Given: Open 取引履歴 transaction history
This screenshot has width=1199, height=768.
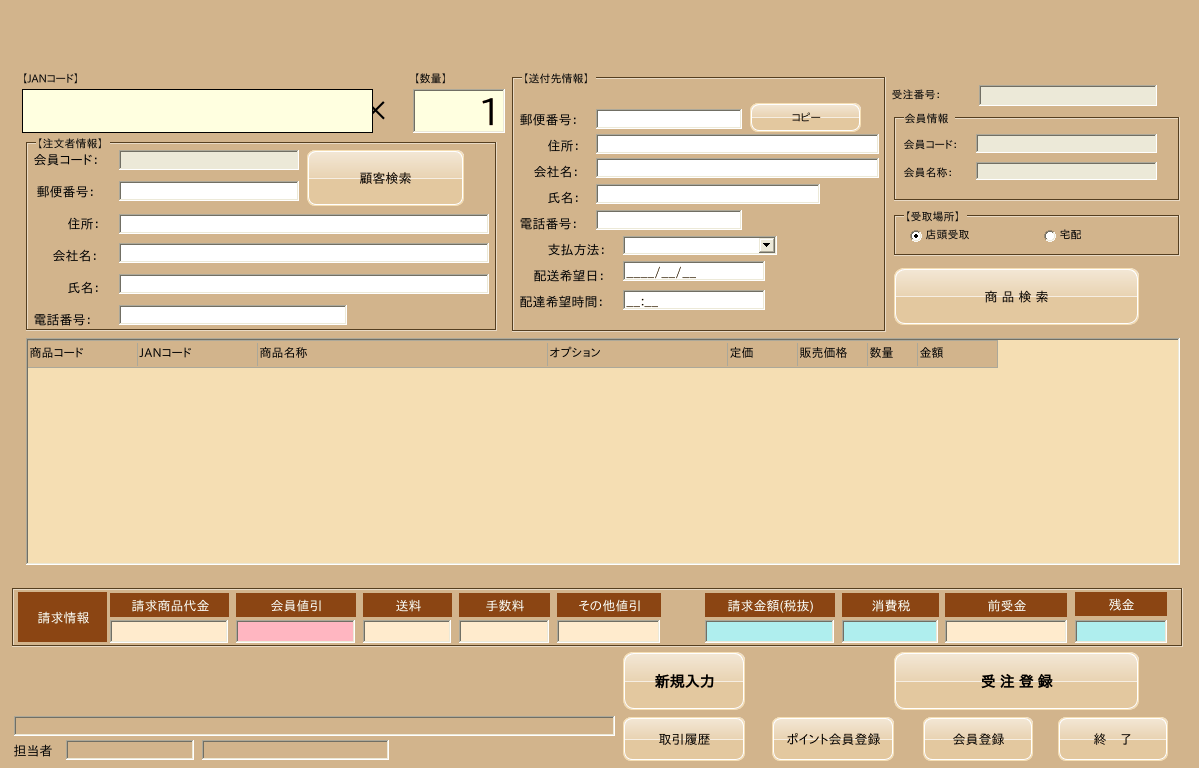Looking at the screenshot, I should click(x=684, y=739).
